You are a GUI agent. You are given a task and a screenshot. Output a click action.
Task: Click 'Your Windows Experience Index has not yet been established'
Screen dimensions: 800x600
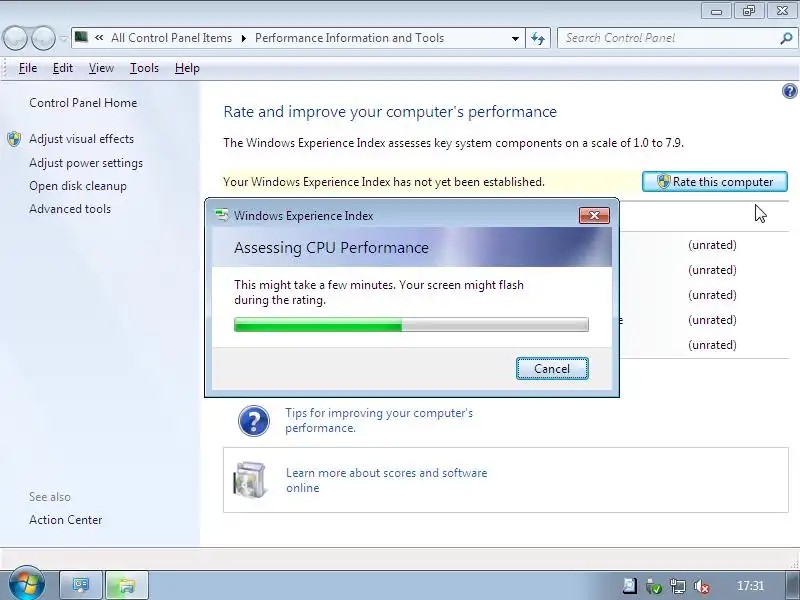tap(384, 182)
